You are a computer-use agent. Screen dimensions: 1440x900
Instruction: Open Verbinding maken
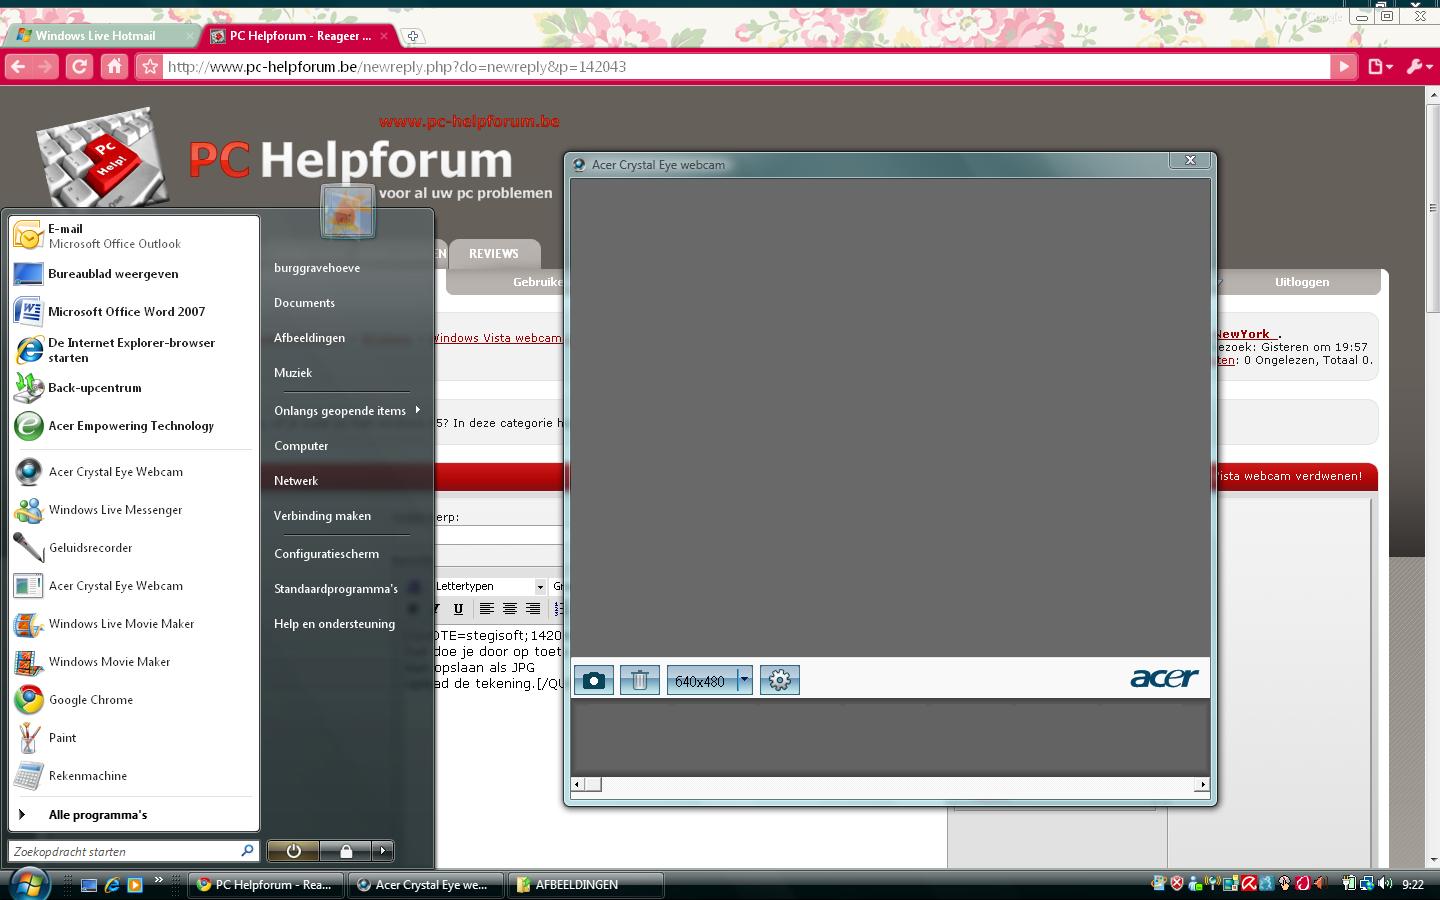(x=322, y=516)
